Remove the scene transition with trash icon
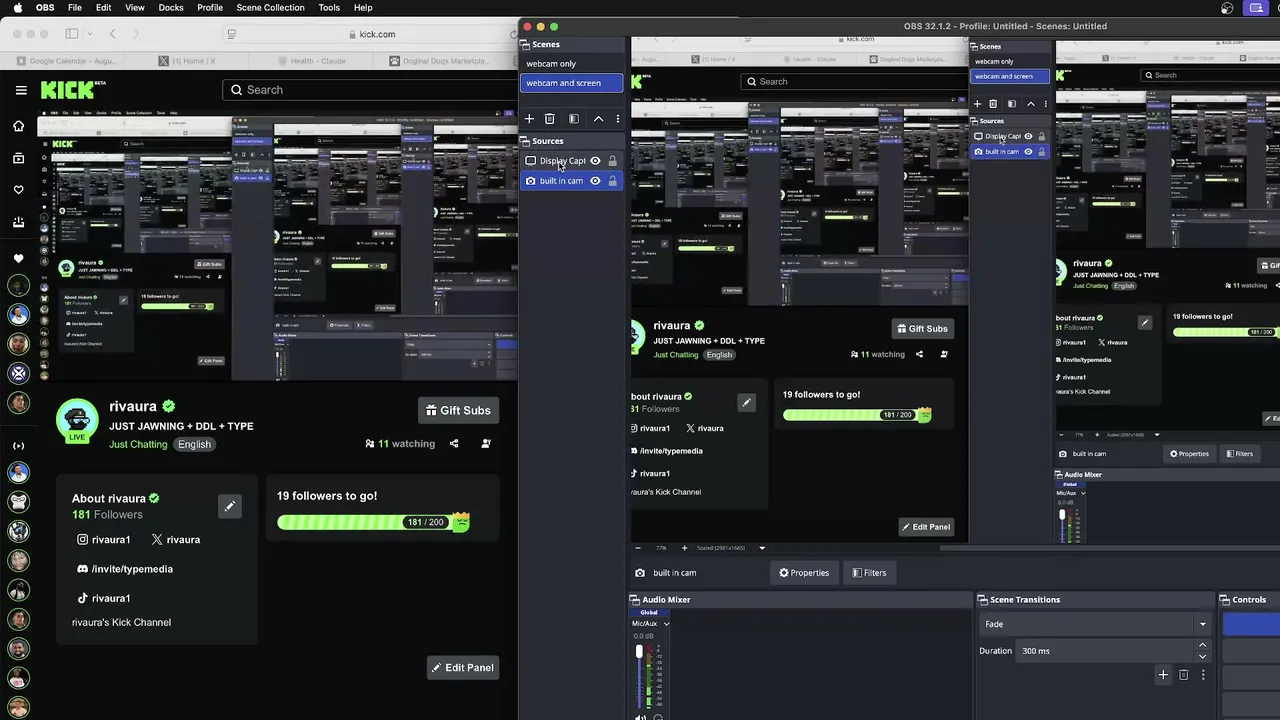1280x720 pixels. (x=1184, y=675)
